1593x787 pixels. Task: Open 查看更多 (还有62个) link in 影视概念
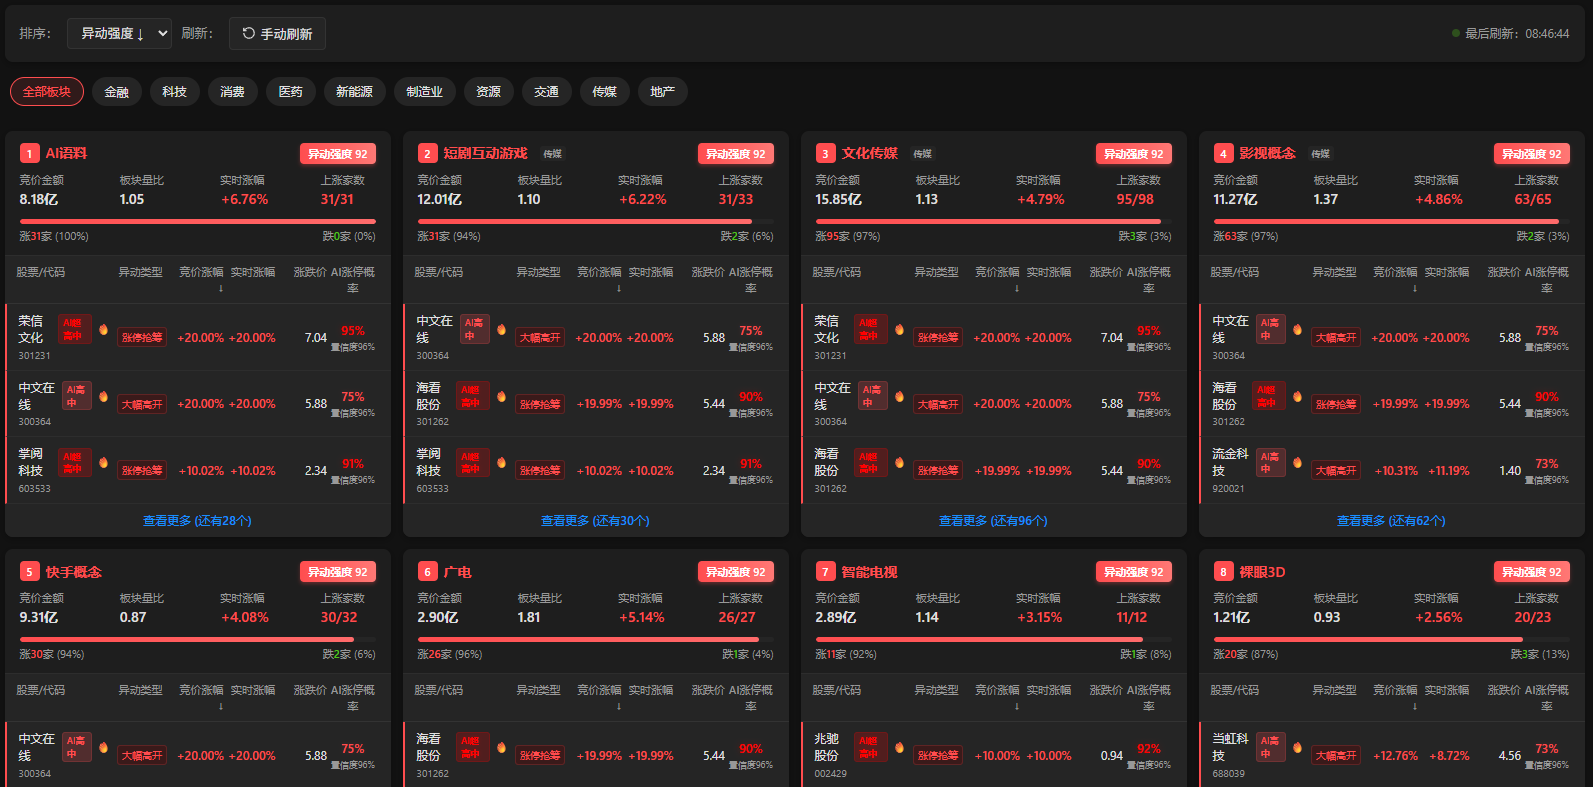[1391, 521]
